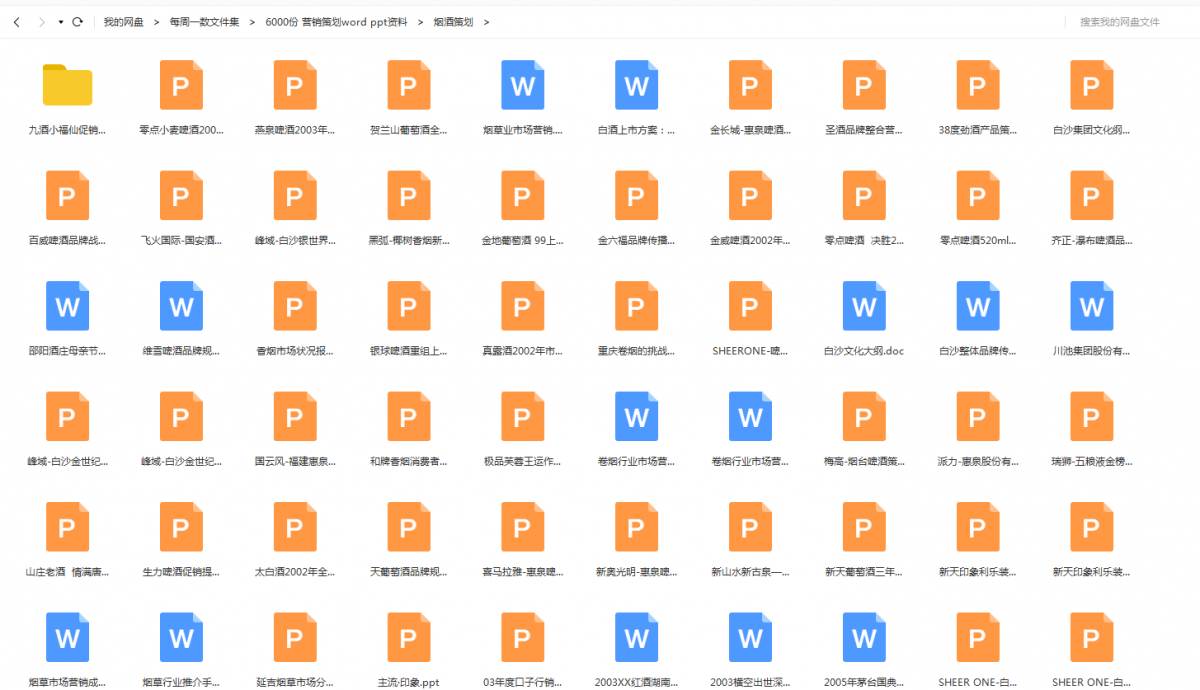Click the 齐正-瀑布啤酒品 PPT icon
Viewport: 1200px width, 690px height.
pos(1092,195)
